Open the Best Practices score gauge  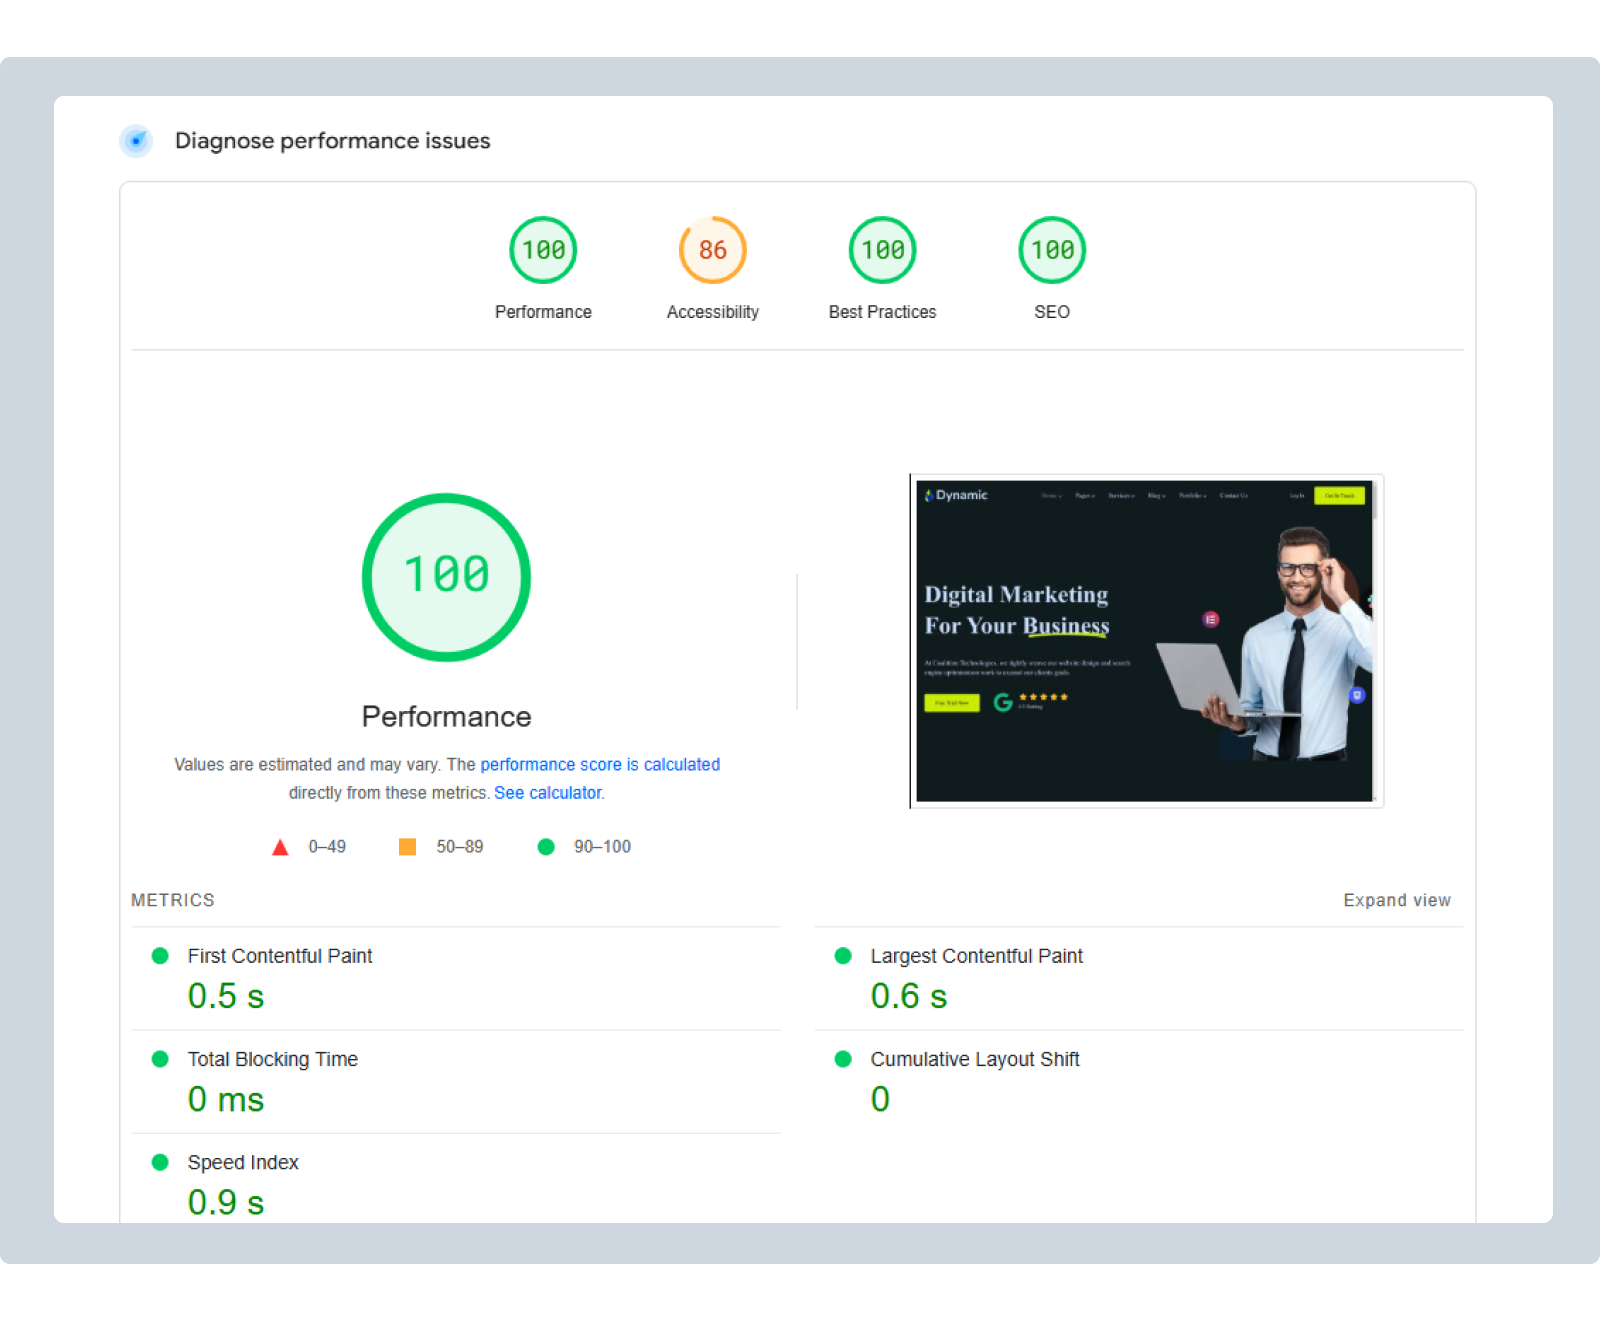(x=882, y=250)
